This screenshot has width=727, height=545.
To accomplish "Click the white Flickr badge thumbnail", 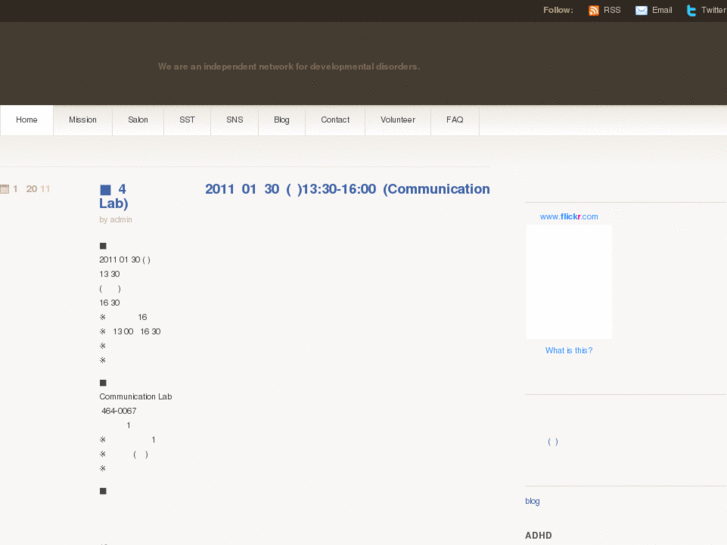I will pos(569,282).
